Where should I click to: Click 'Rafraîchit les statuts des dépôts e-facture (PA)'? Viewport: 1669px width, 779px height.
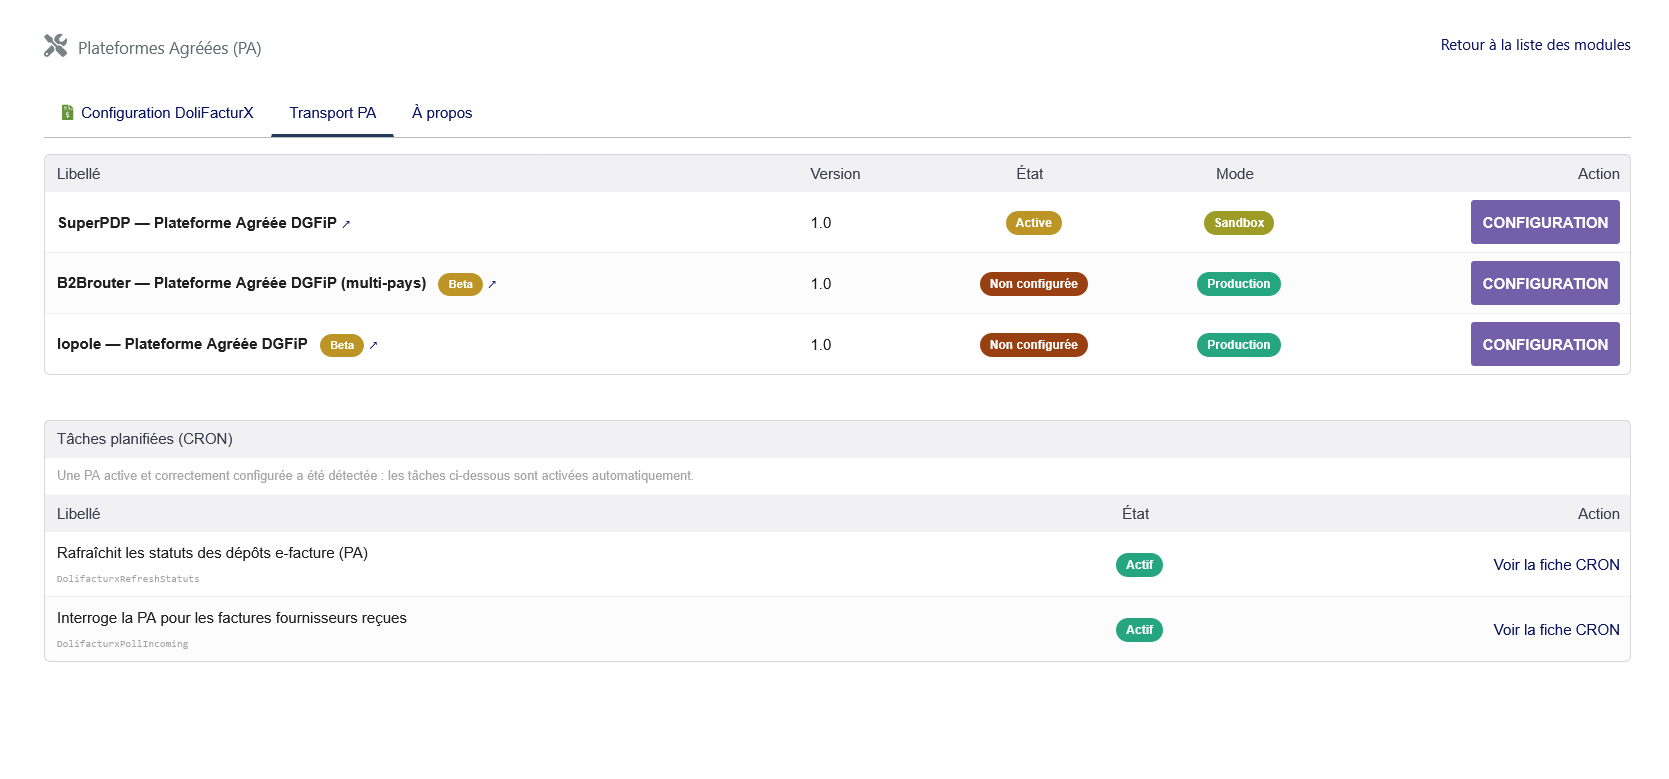[212, 553]
